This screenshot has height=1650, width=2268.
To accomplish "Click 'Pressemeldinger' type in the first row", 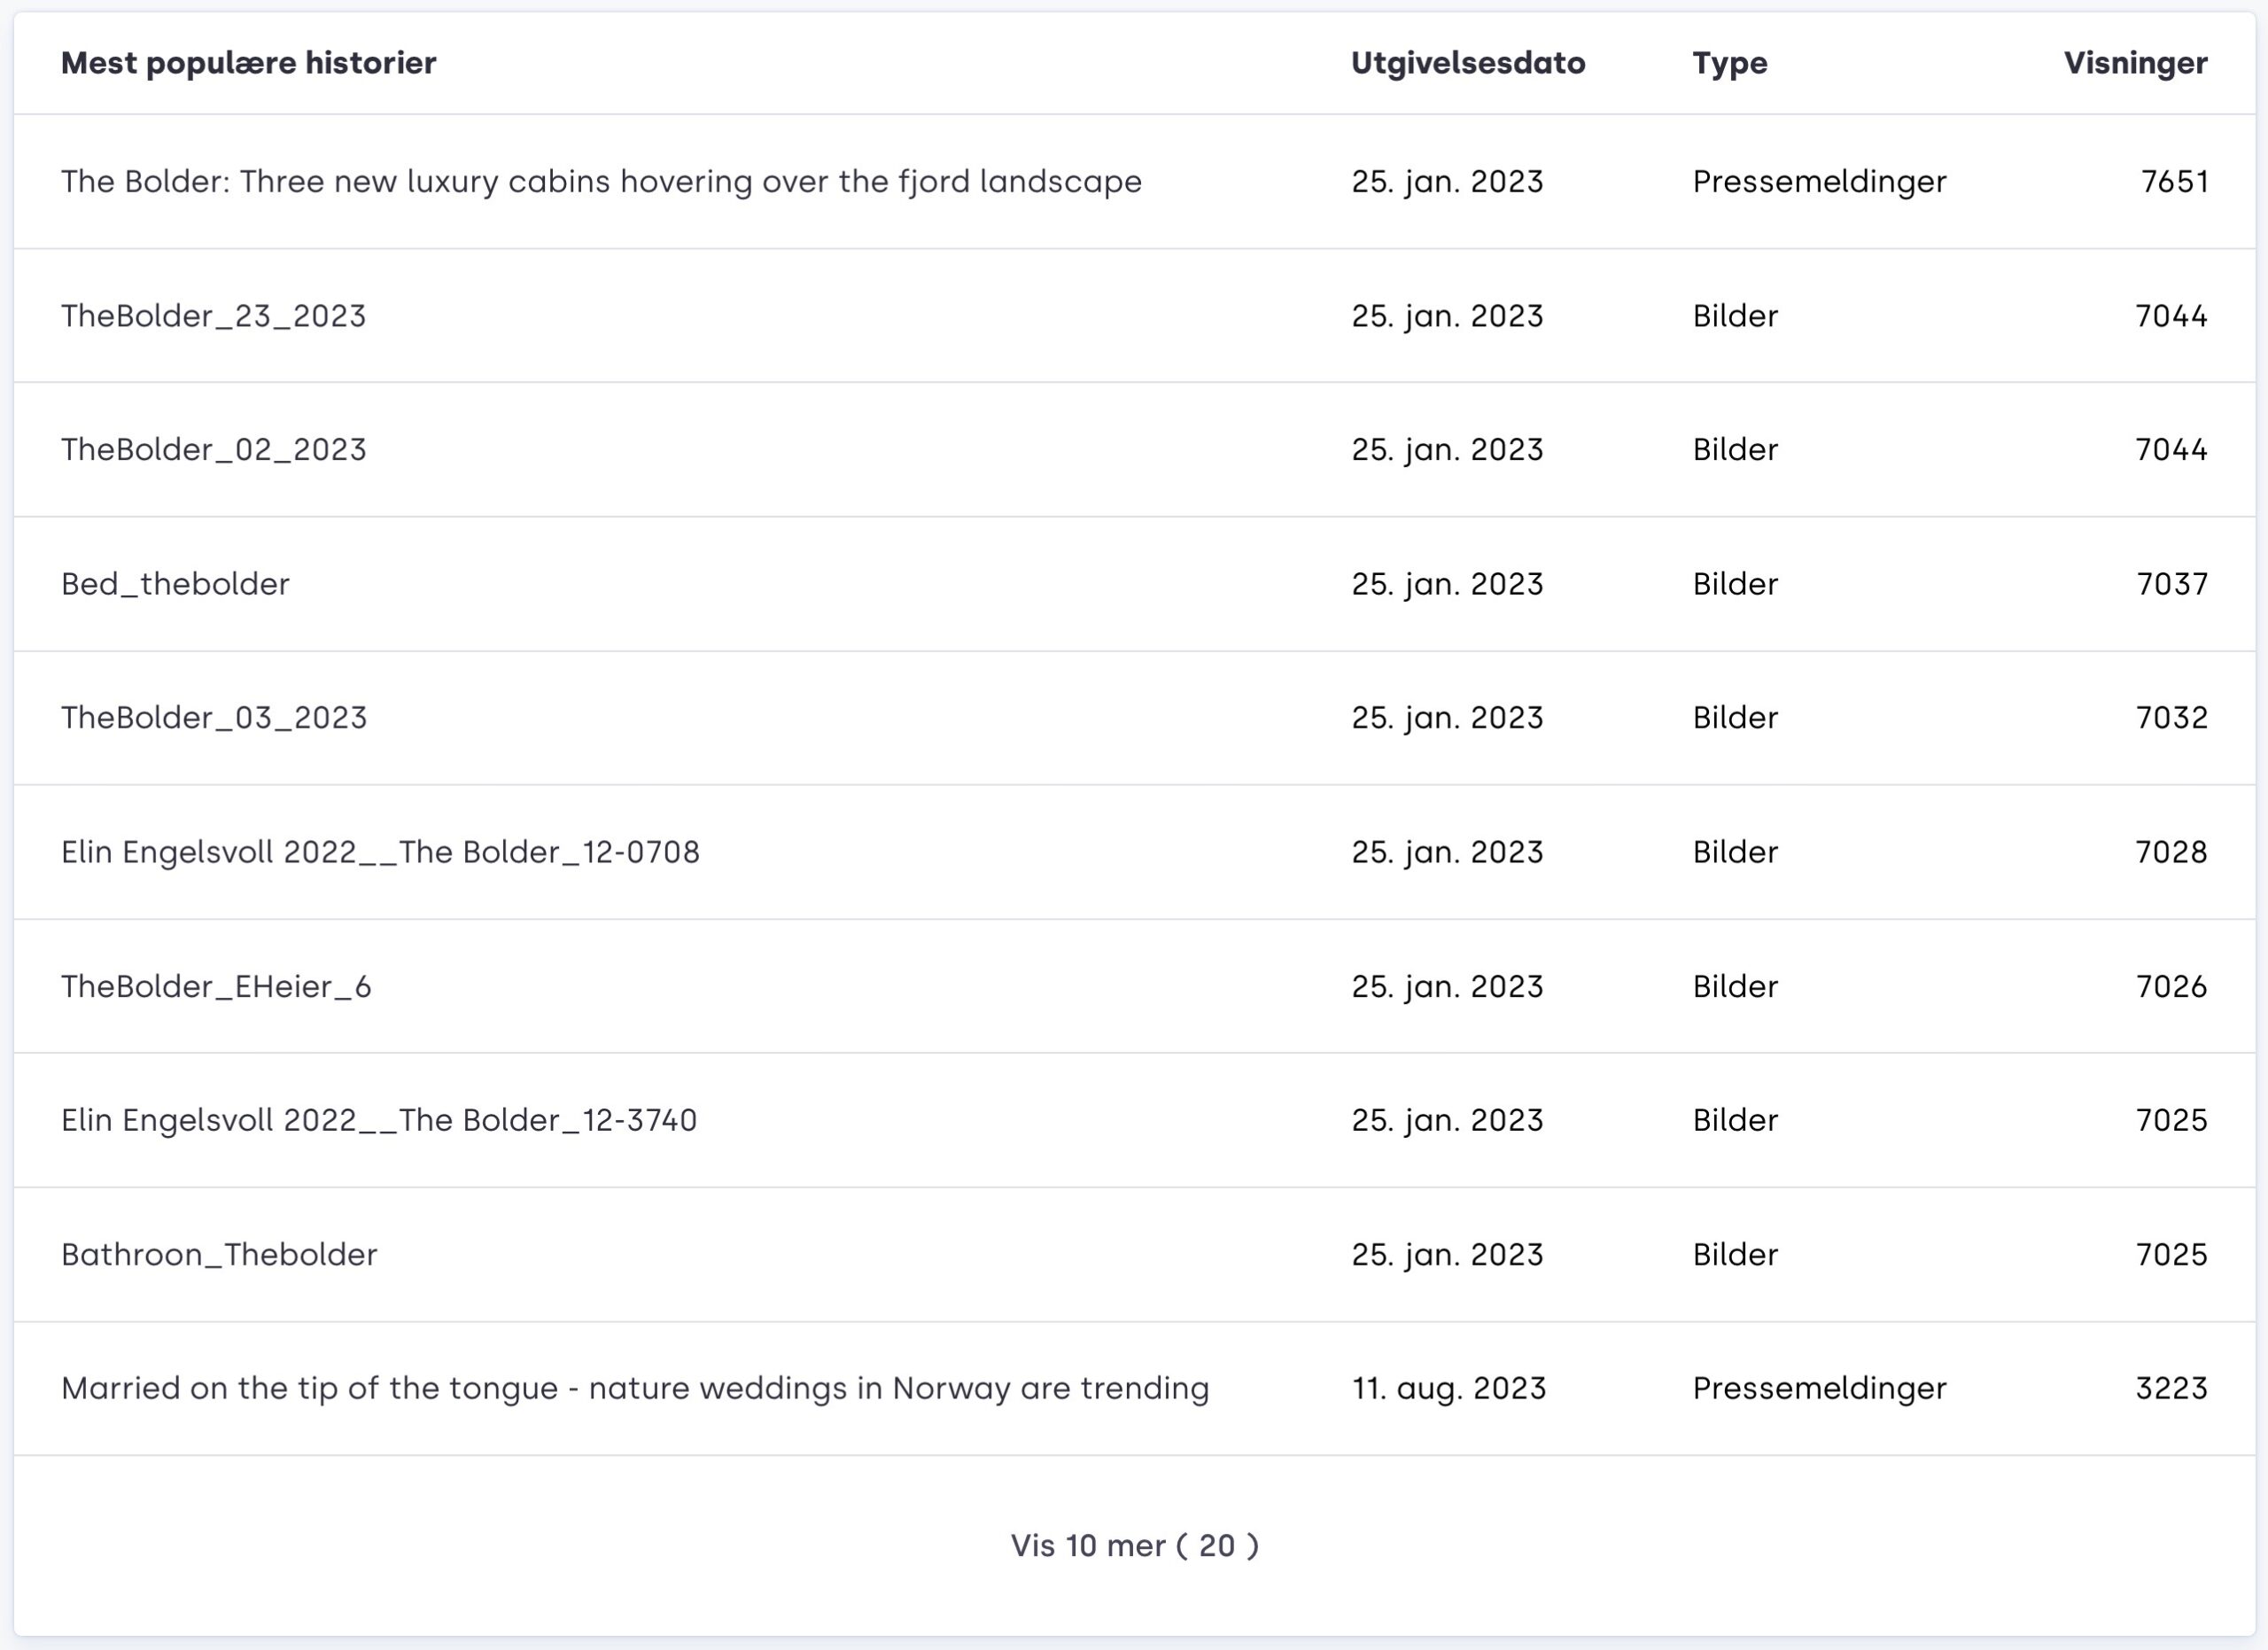I will tap(1819, 181).
